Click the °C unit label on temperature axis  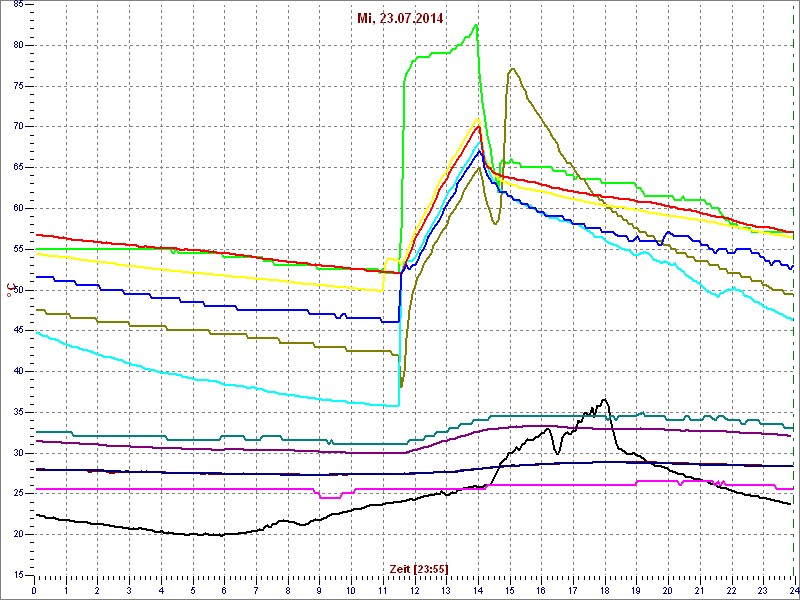pyautogui.click(x=9, y=291)
